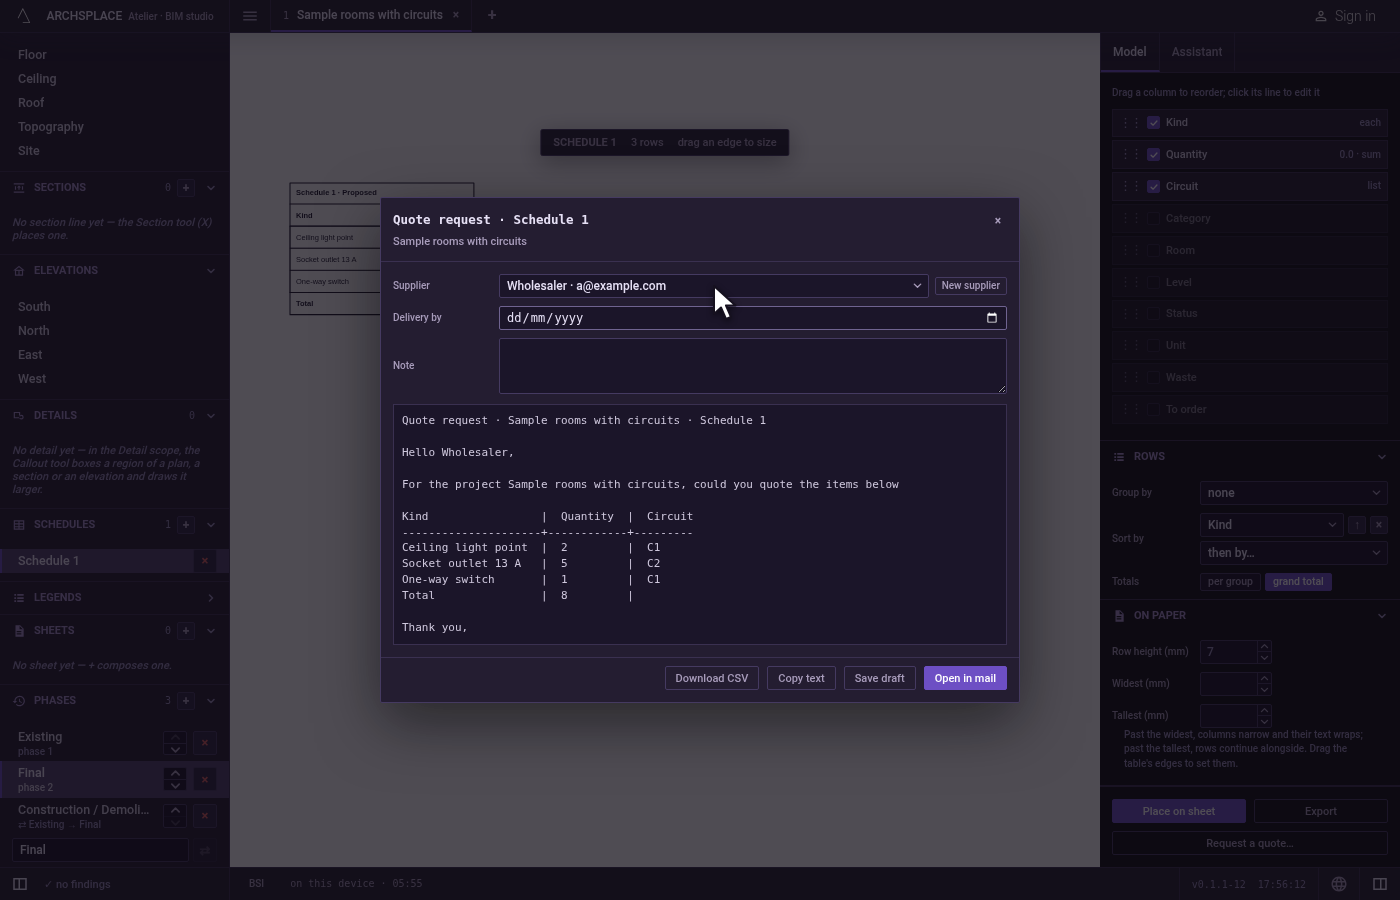Screen dimensions: 1400x900
Task: Enable the Category column checkbox
Action: click(1154, 219)
